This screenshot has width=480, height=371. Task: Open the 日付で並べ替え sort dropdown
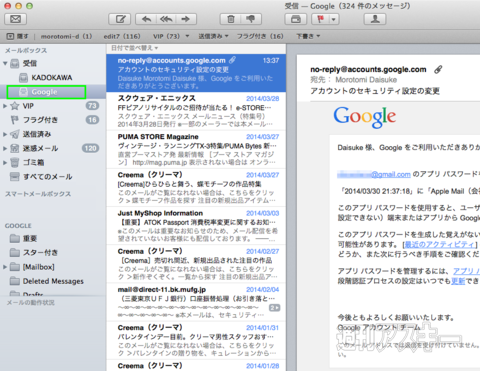[x=134, y=48]
